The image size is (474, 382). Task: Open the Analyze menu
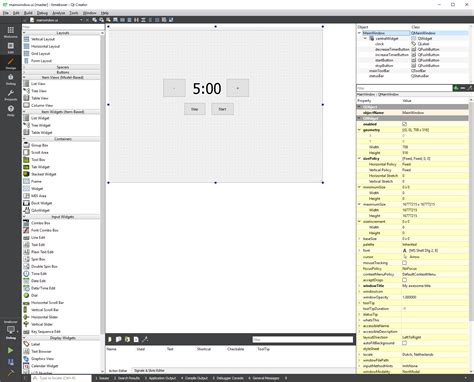point(59,13)
